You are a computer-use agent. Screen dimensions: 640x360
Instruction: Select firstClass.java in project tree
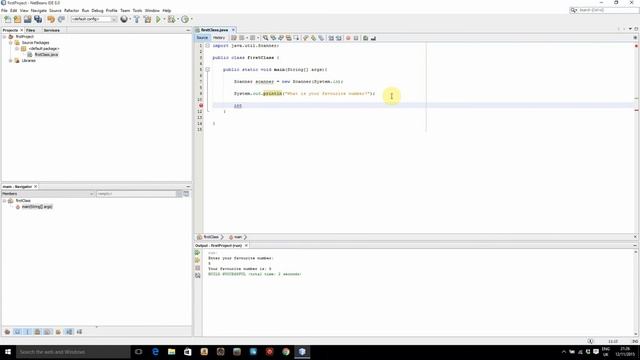46,54
